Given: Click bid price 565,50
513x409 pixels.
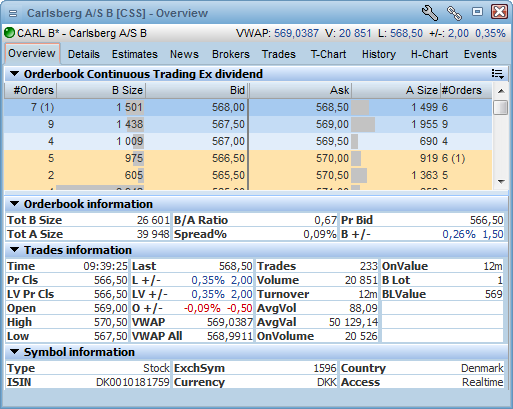Looking at the screenshot, I should click(228, 175).
